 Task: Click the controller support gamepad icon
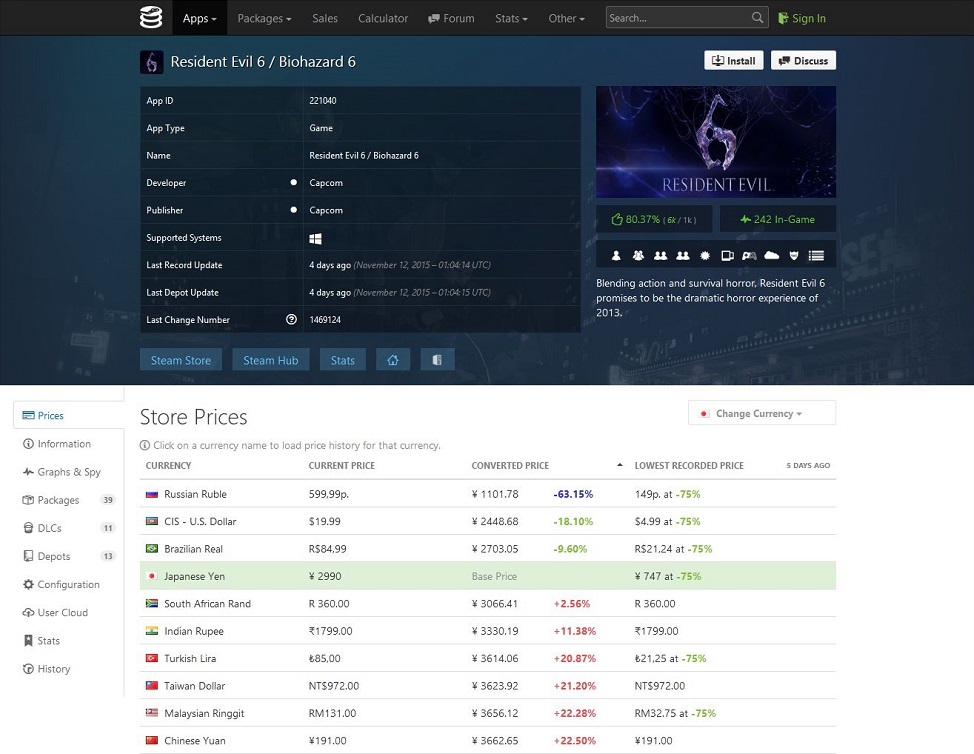(749, 256)
